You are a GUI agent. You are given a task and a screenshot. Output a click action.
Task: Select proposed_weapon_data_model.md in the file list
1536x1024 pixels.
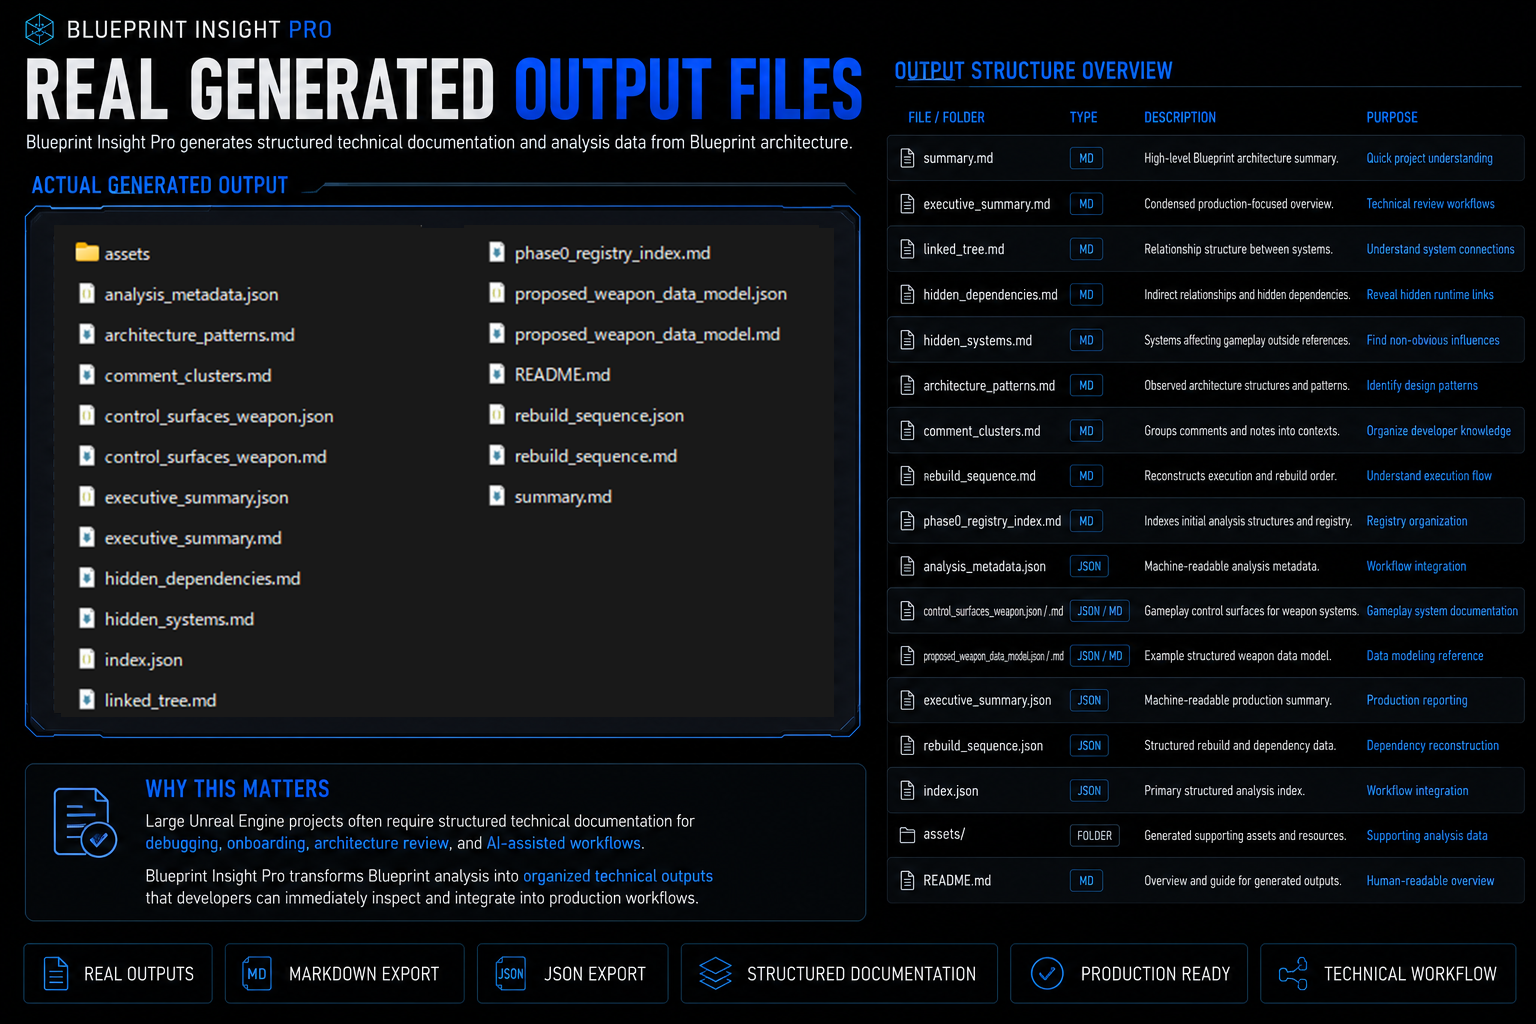coord(647,334)
